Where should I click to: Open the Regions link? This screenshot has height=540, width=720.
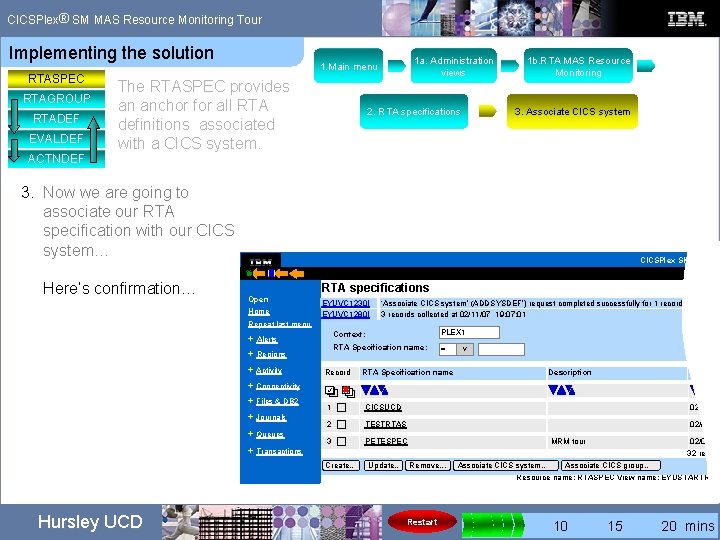click(x=271, y=354)
